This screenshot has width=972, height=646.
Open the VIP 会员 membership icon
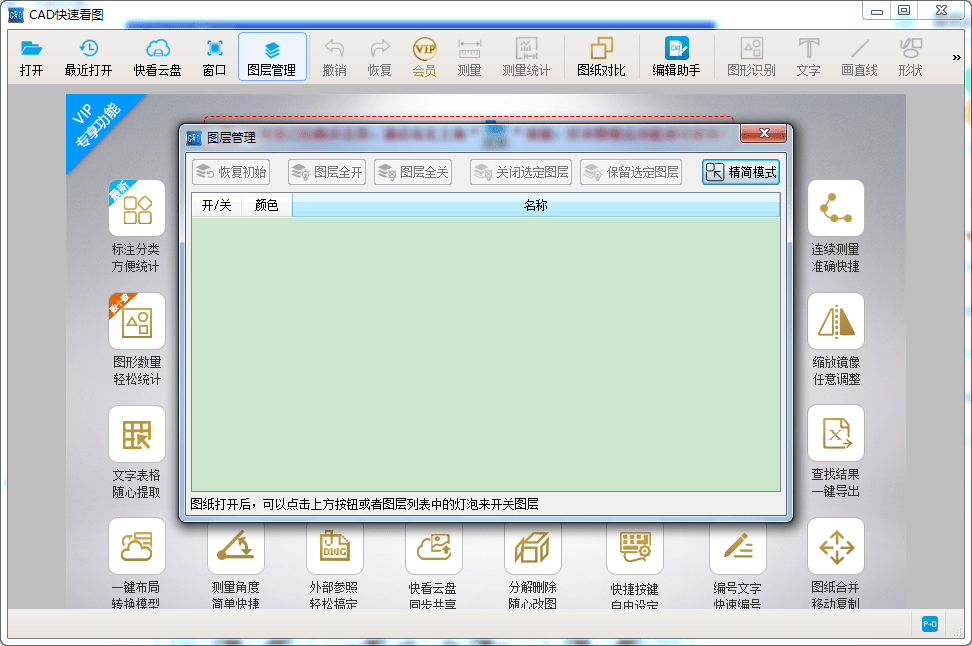pos(423,56)
